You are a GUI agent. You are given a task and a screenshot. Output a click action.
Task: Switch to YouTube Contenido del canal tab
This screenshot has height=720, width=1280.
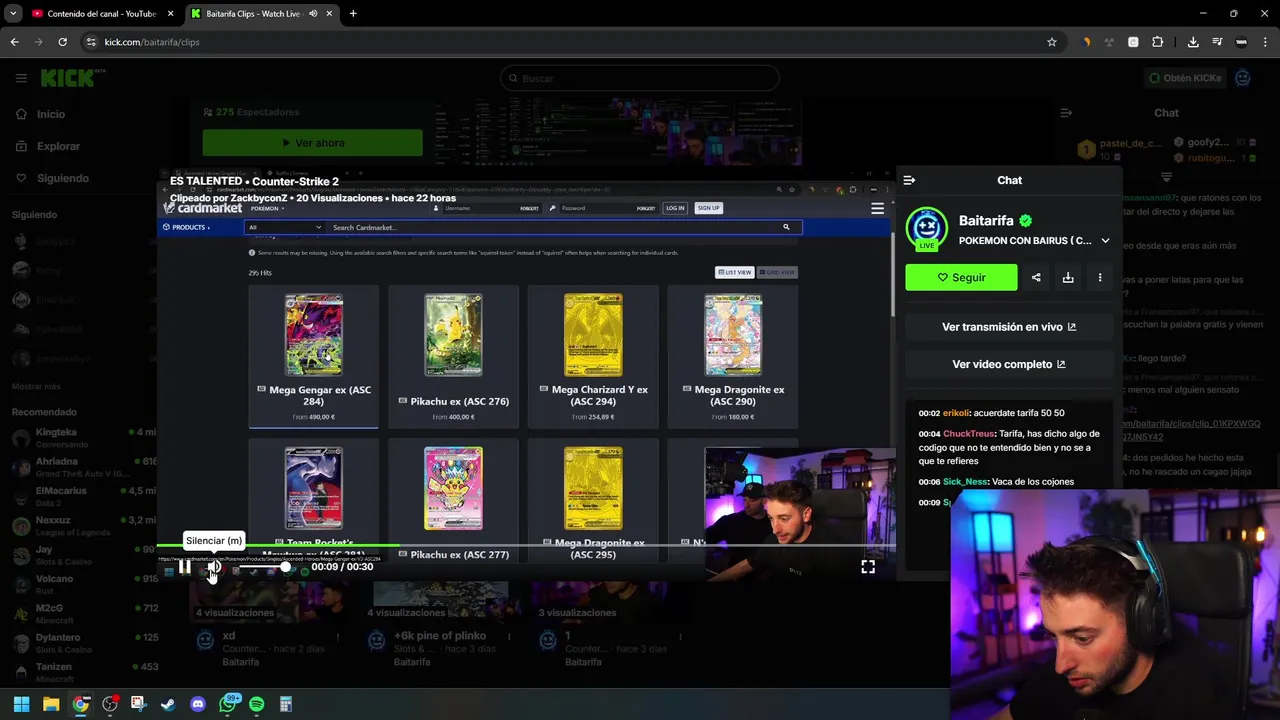100,14
